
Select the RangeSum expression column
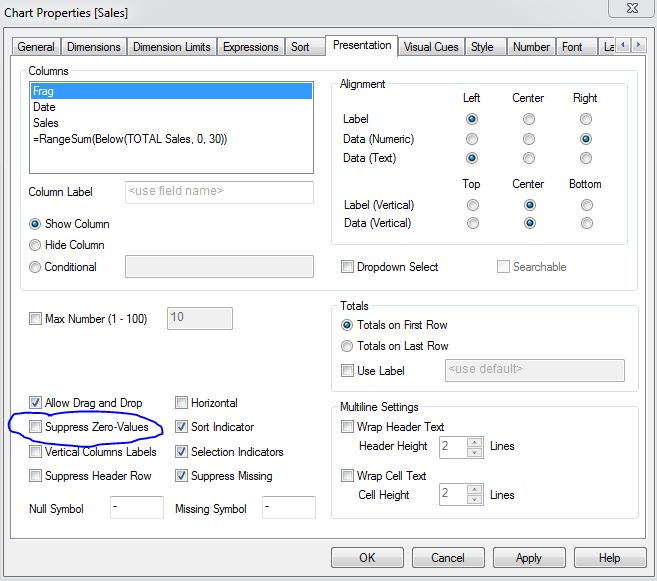pos(172,139)
